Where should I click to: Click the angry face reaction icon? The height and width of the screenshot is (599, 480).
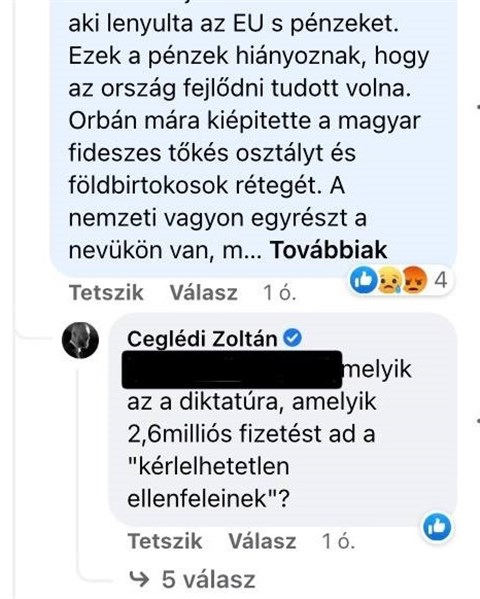point(415,280)
